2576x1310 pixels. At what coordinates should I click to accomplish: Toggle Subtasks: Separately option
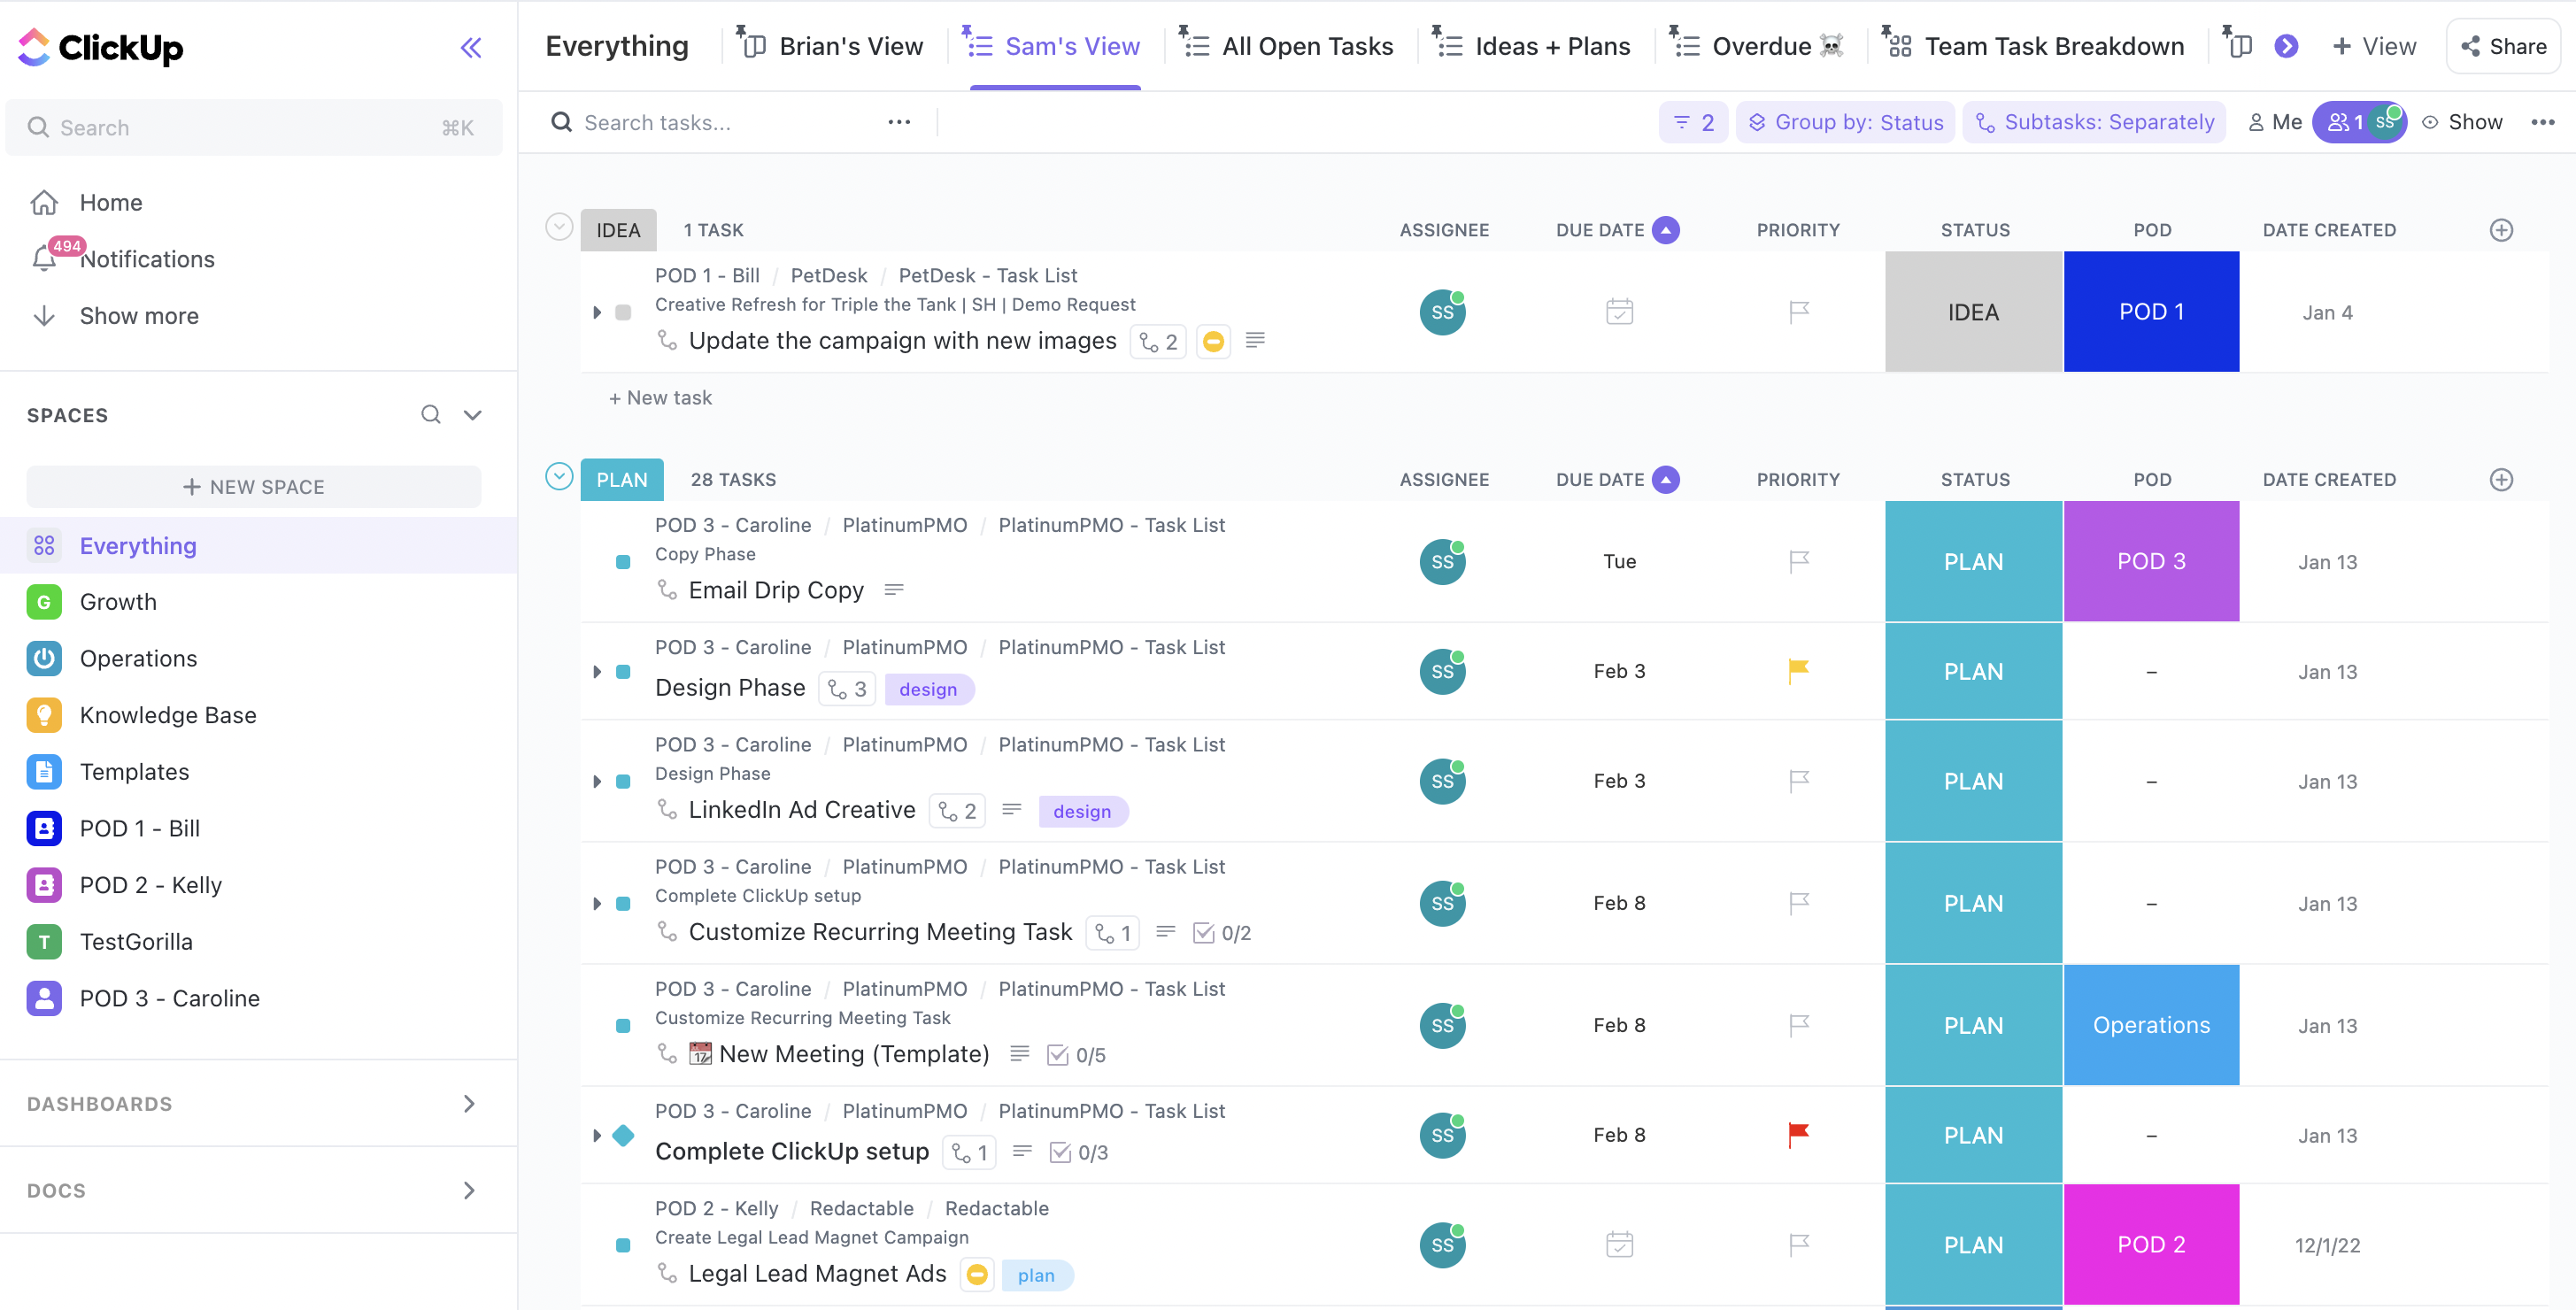[x=2094, y=122]
